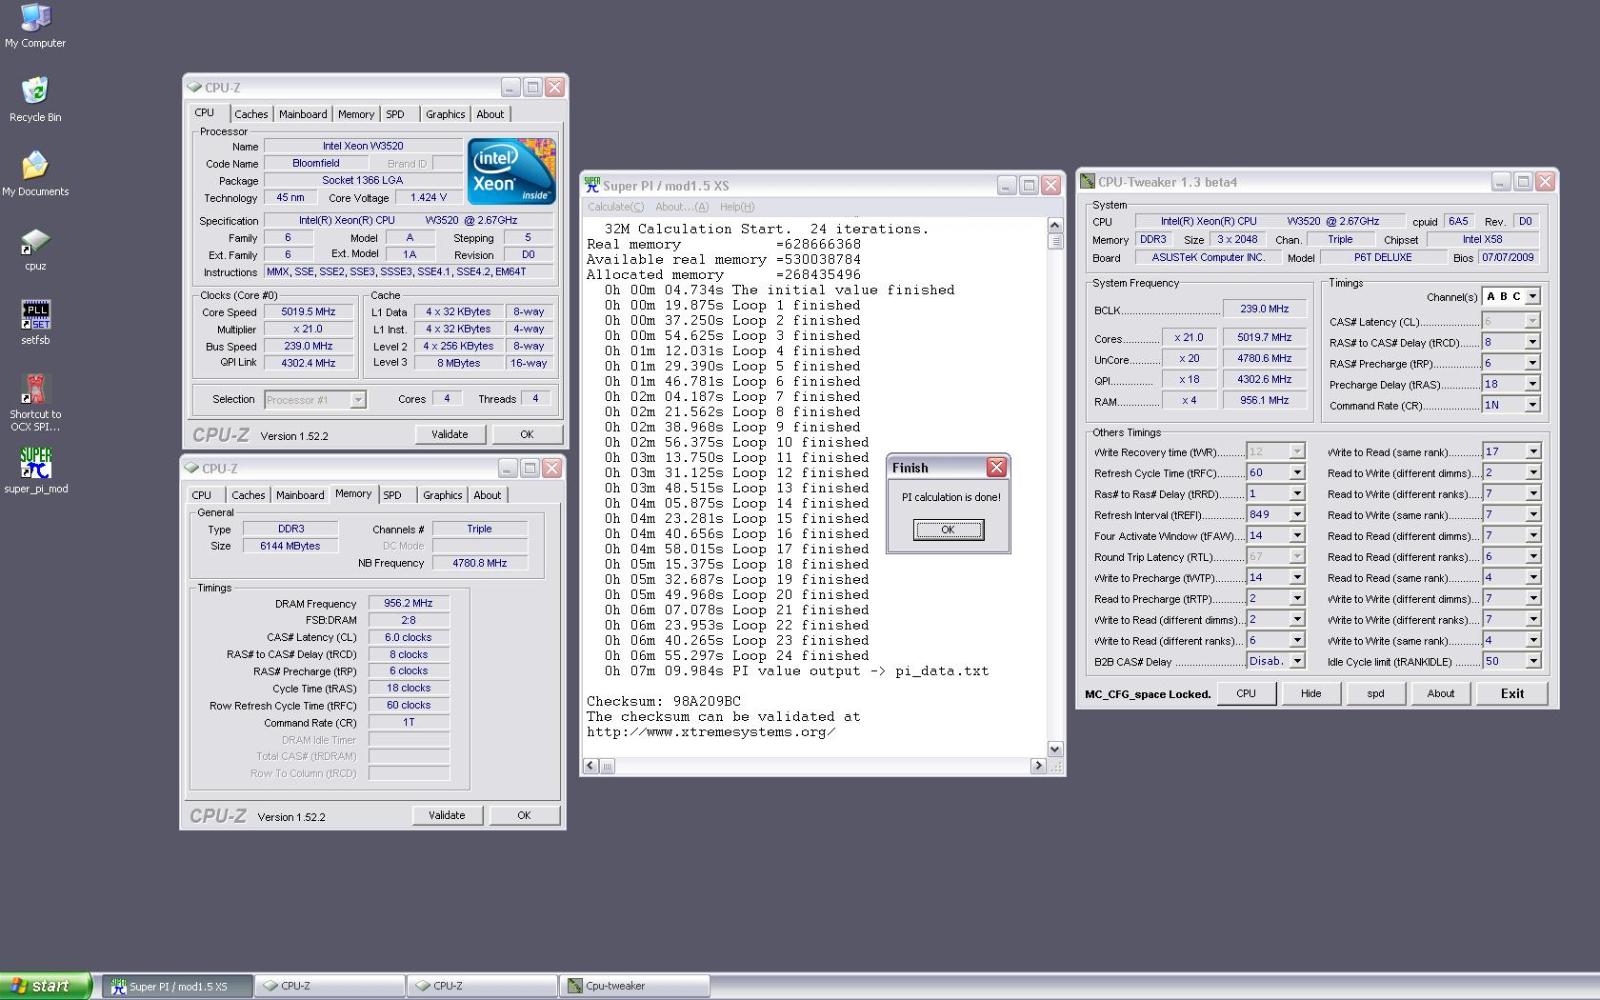1600x1000 pixels.
Task: Open My Documents desktop icon
Action: [35, 174]
